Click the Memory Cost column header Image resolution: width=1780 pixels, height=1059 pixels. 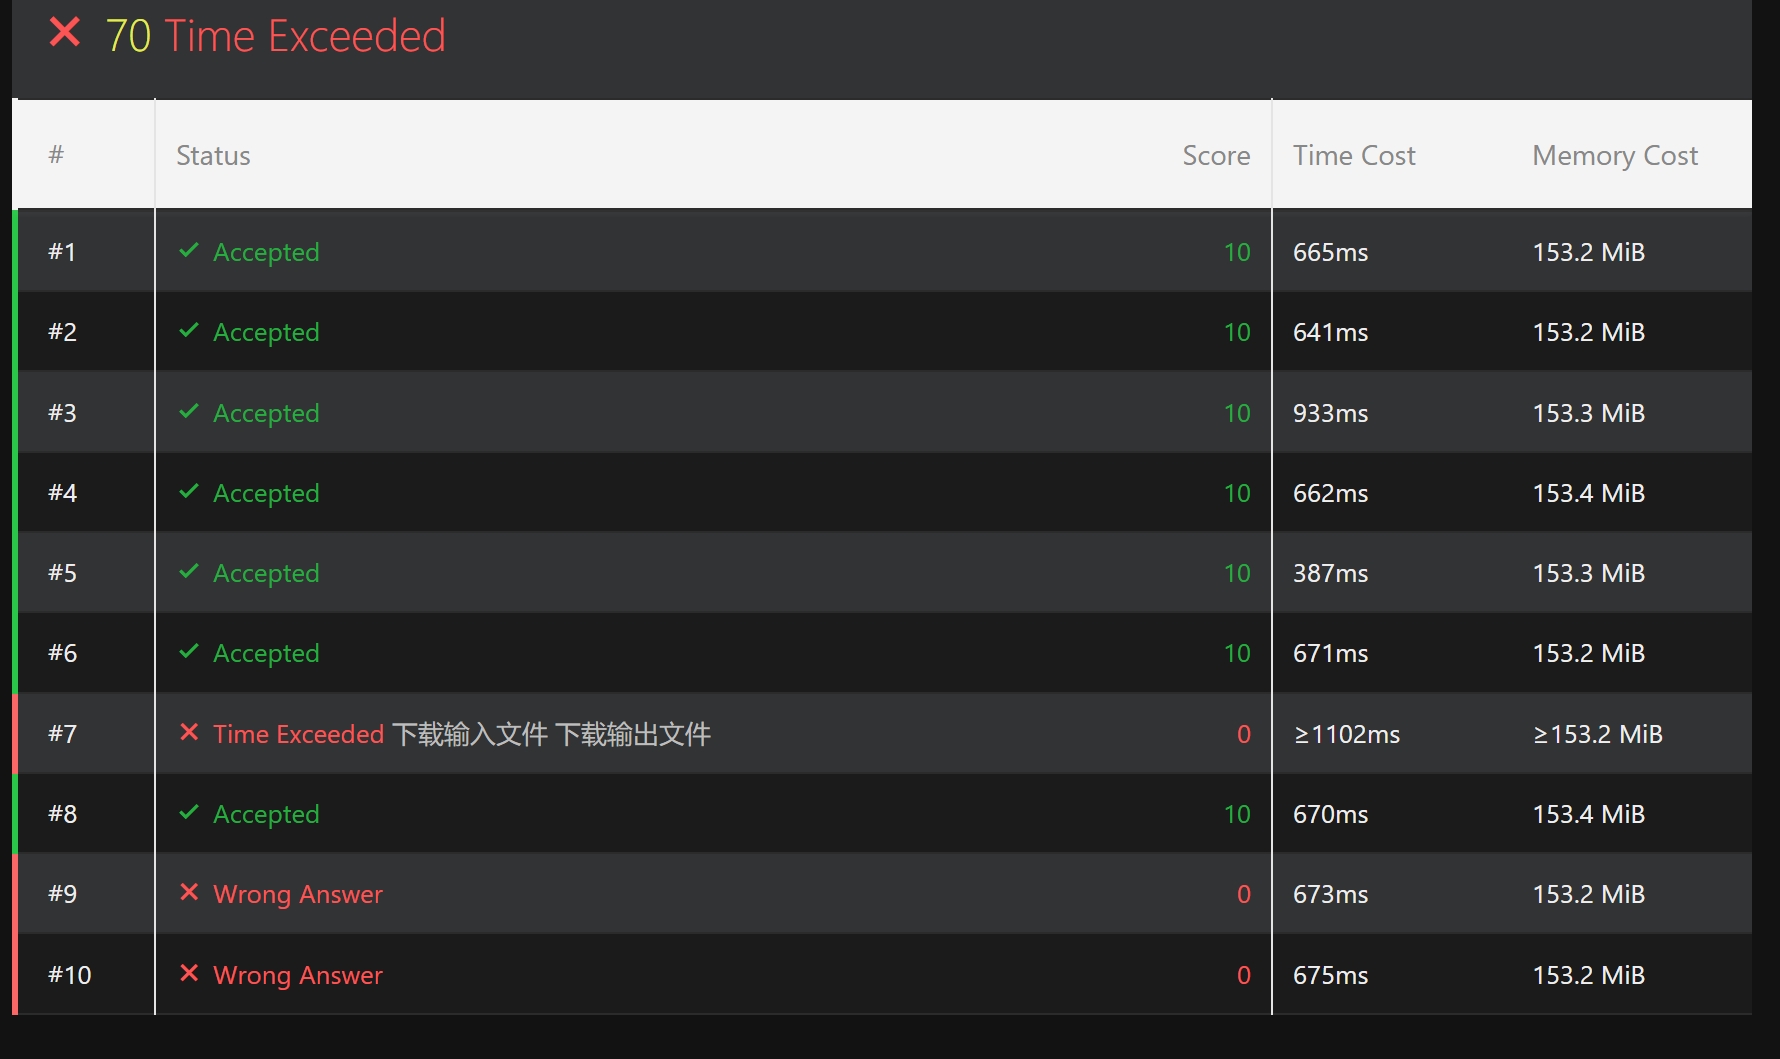[x=1614, y=155]
